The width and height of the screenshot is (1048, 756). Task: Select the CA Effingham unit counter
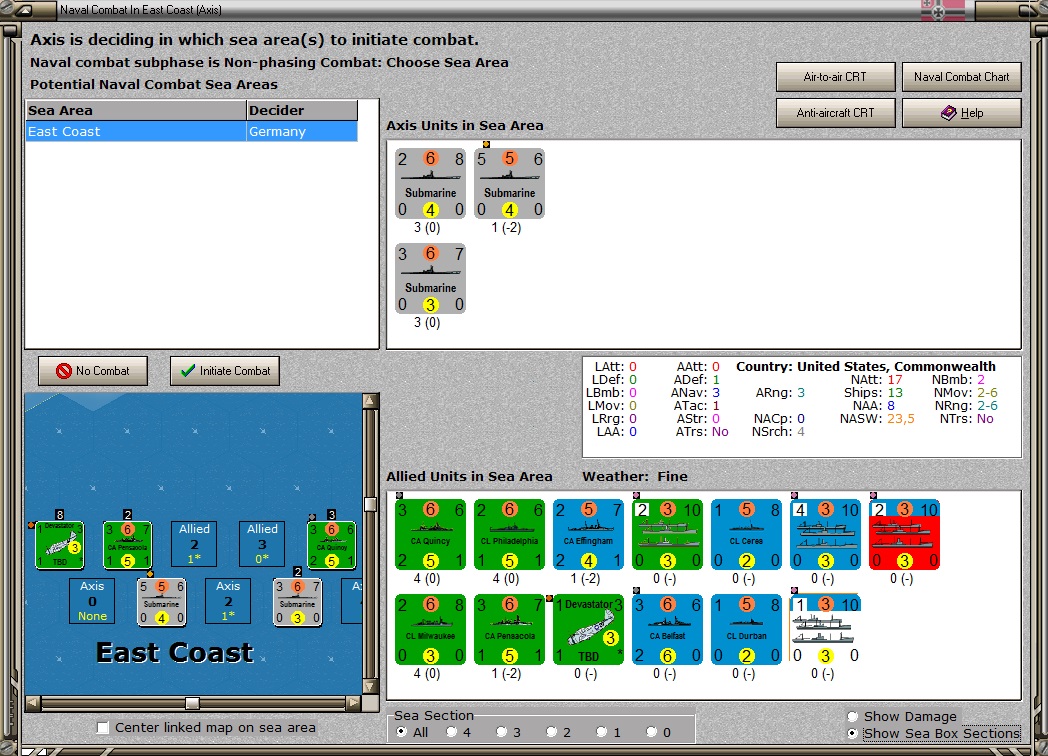[x=588, y=535]
